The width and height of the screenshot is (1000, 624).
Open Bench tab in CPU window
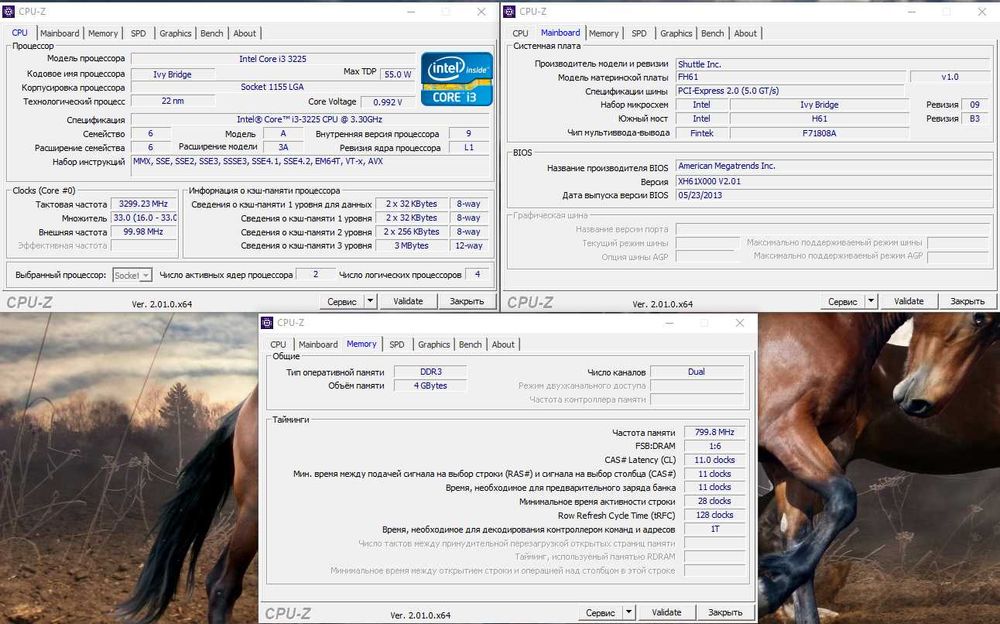[212, 33]
